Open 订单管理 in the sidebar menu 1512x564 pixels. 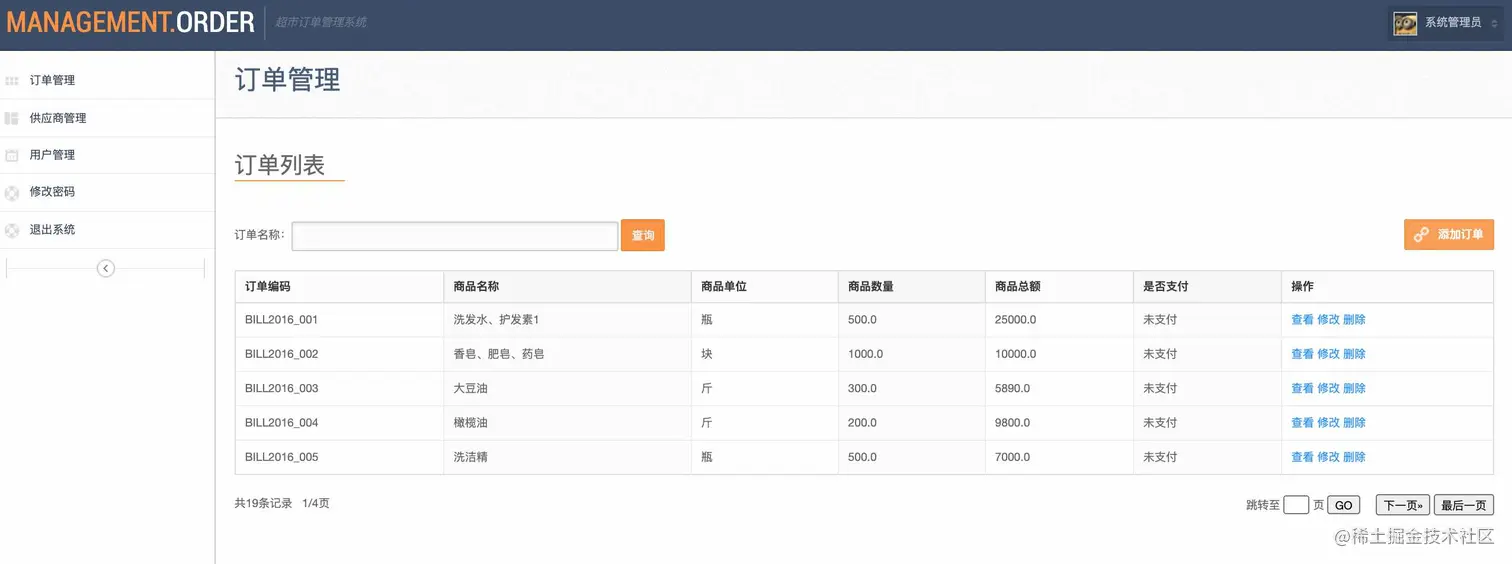pos(107,80)
